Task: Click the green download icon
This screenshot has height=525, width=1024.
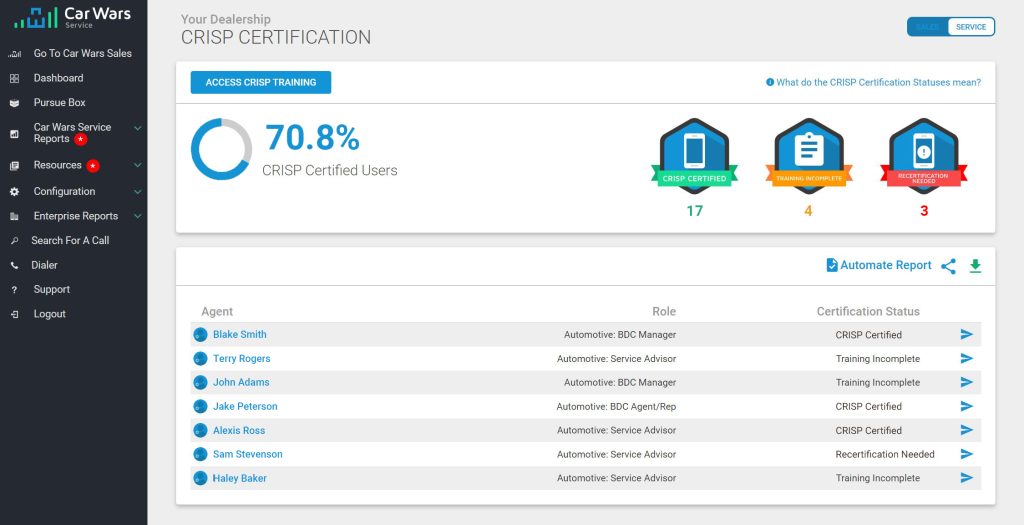Action: [975, 266]
